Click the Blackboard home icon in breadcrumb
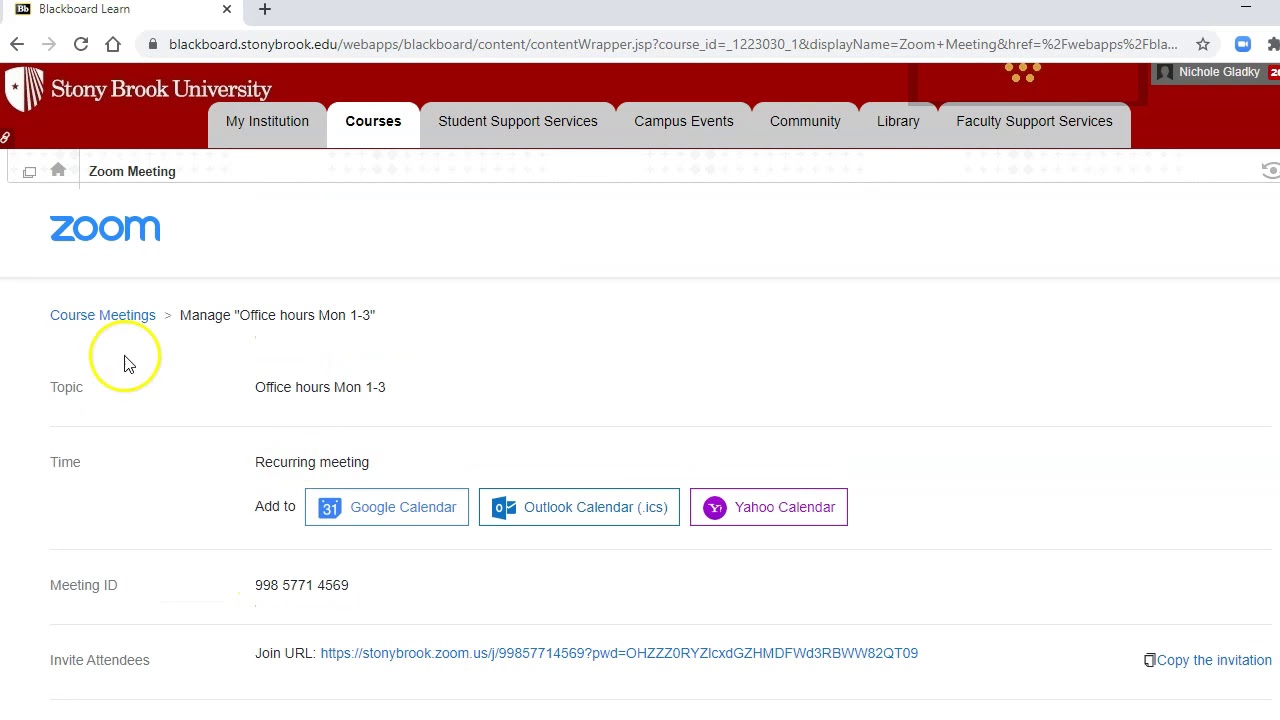This screenshot has height=720, width=1280. click(58, 171)
